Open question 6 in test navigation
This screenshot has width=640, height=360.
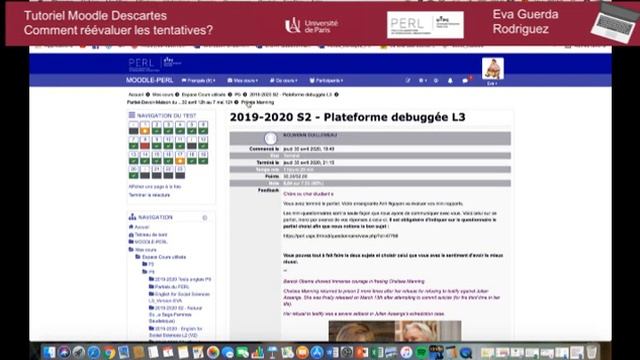tap(203, 127)
